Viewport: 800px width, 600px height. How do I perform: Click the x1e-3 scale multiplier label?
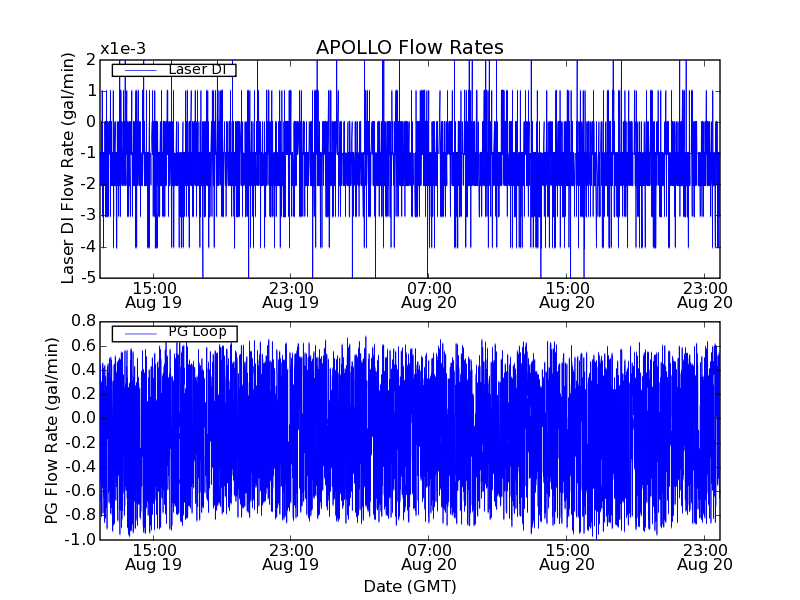coord(123,49)
